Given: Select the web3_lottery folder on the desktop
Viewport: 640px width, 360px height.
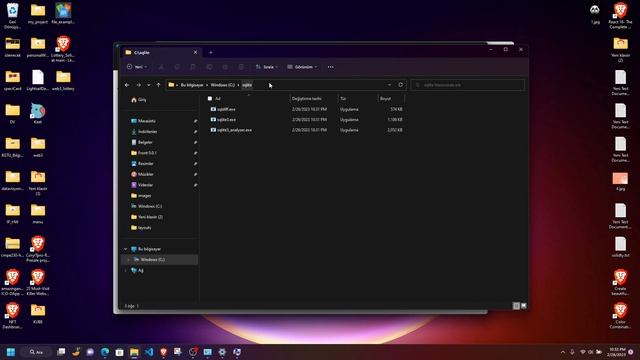Looking at the screenshot, I should click(63, 81).
